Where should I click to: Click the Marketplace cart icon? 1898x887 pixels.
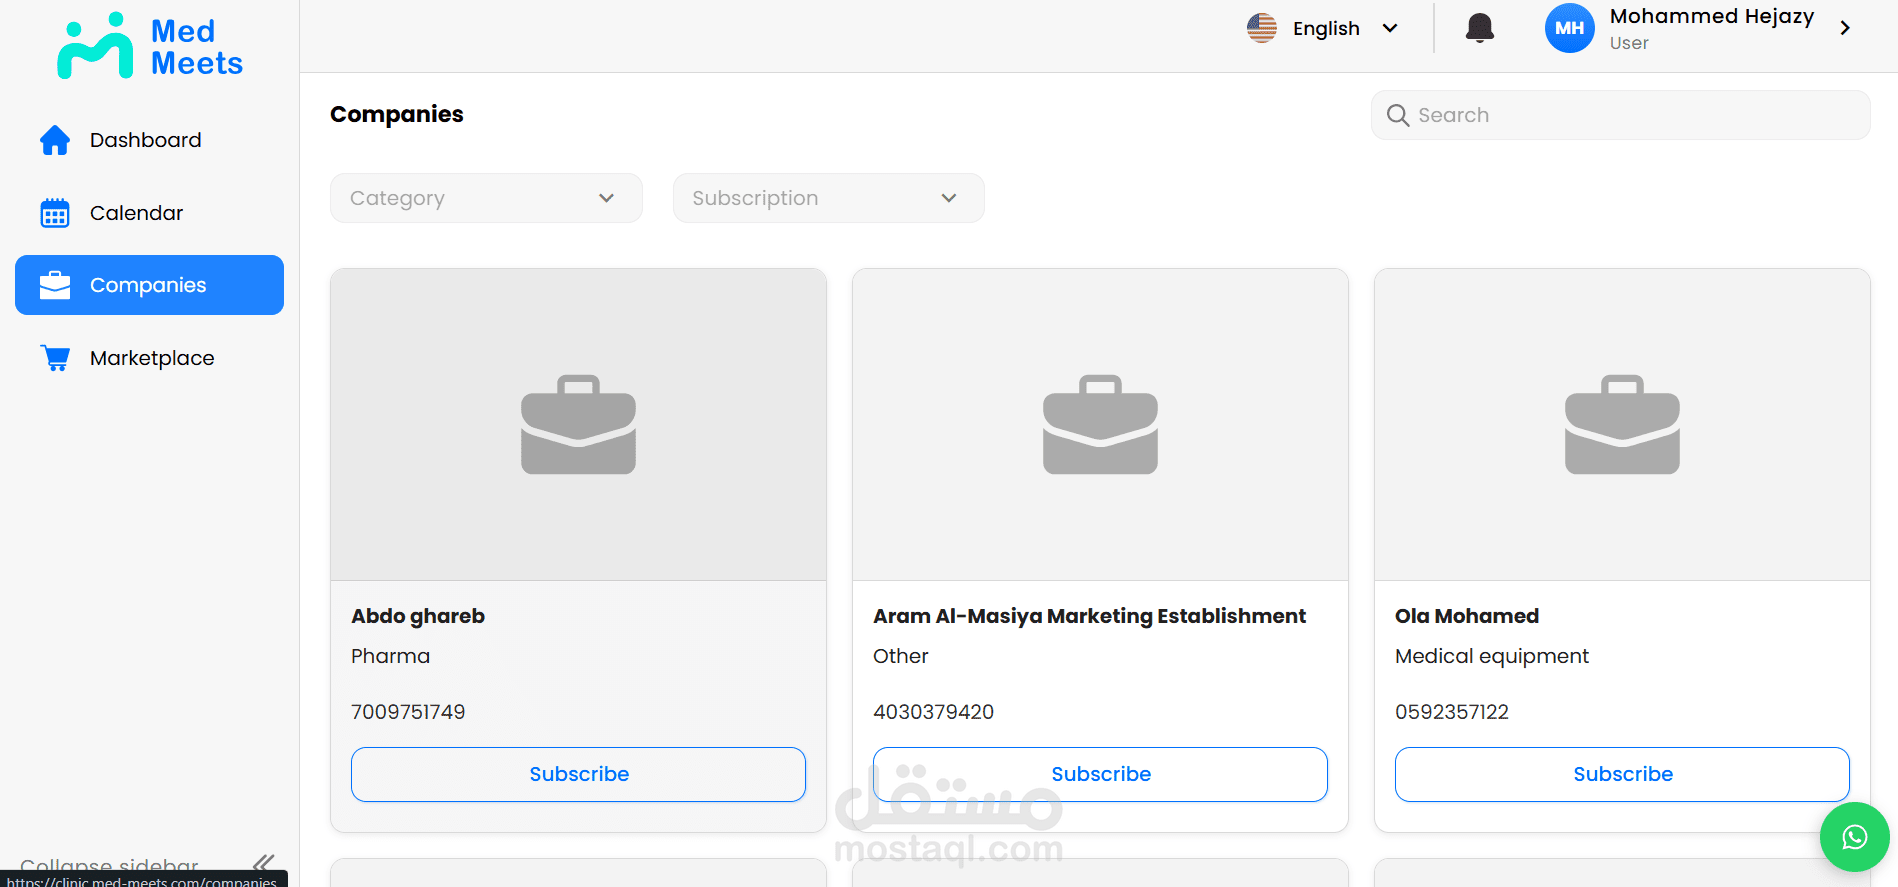[x=55, y=358]
